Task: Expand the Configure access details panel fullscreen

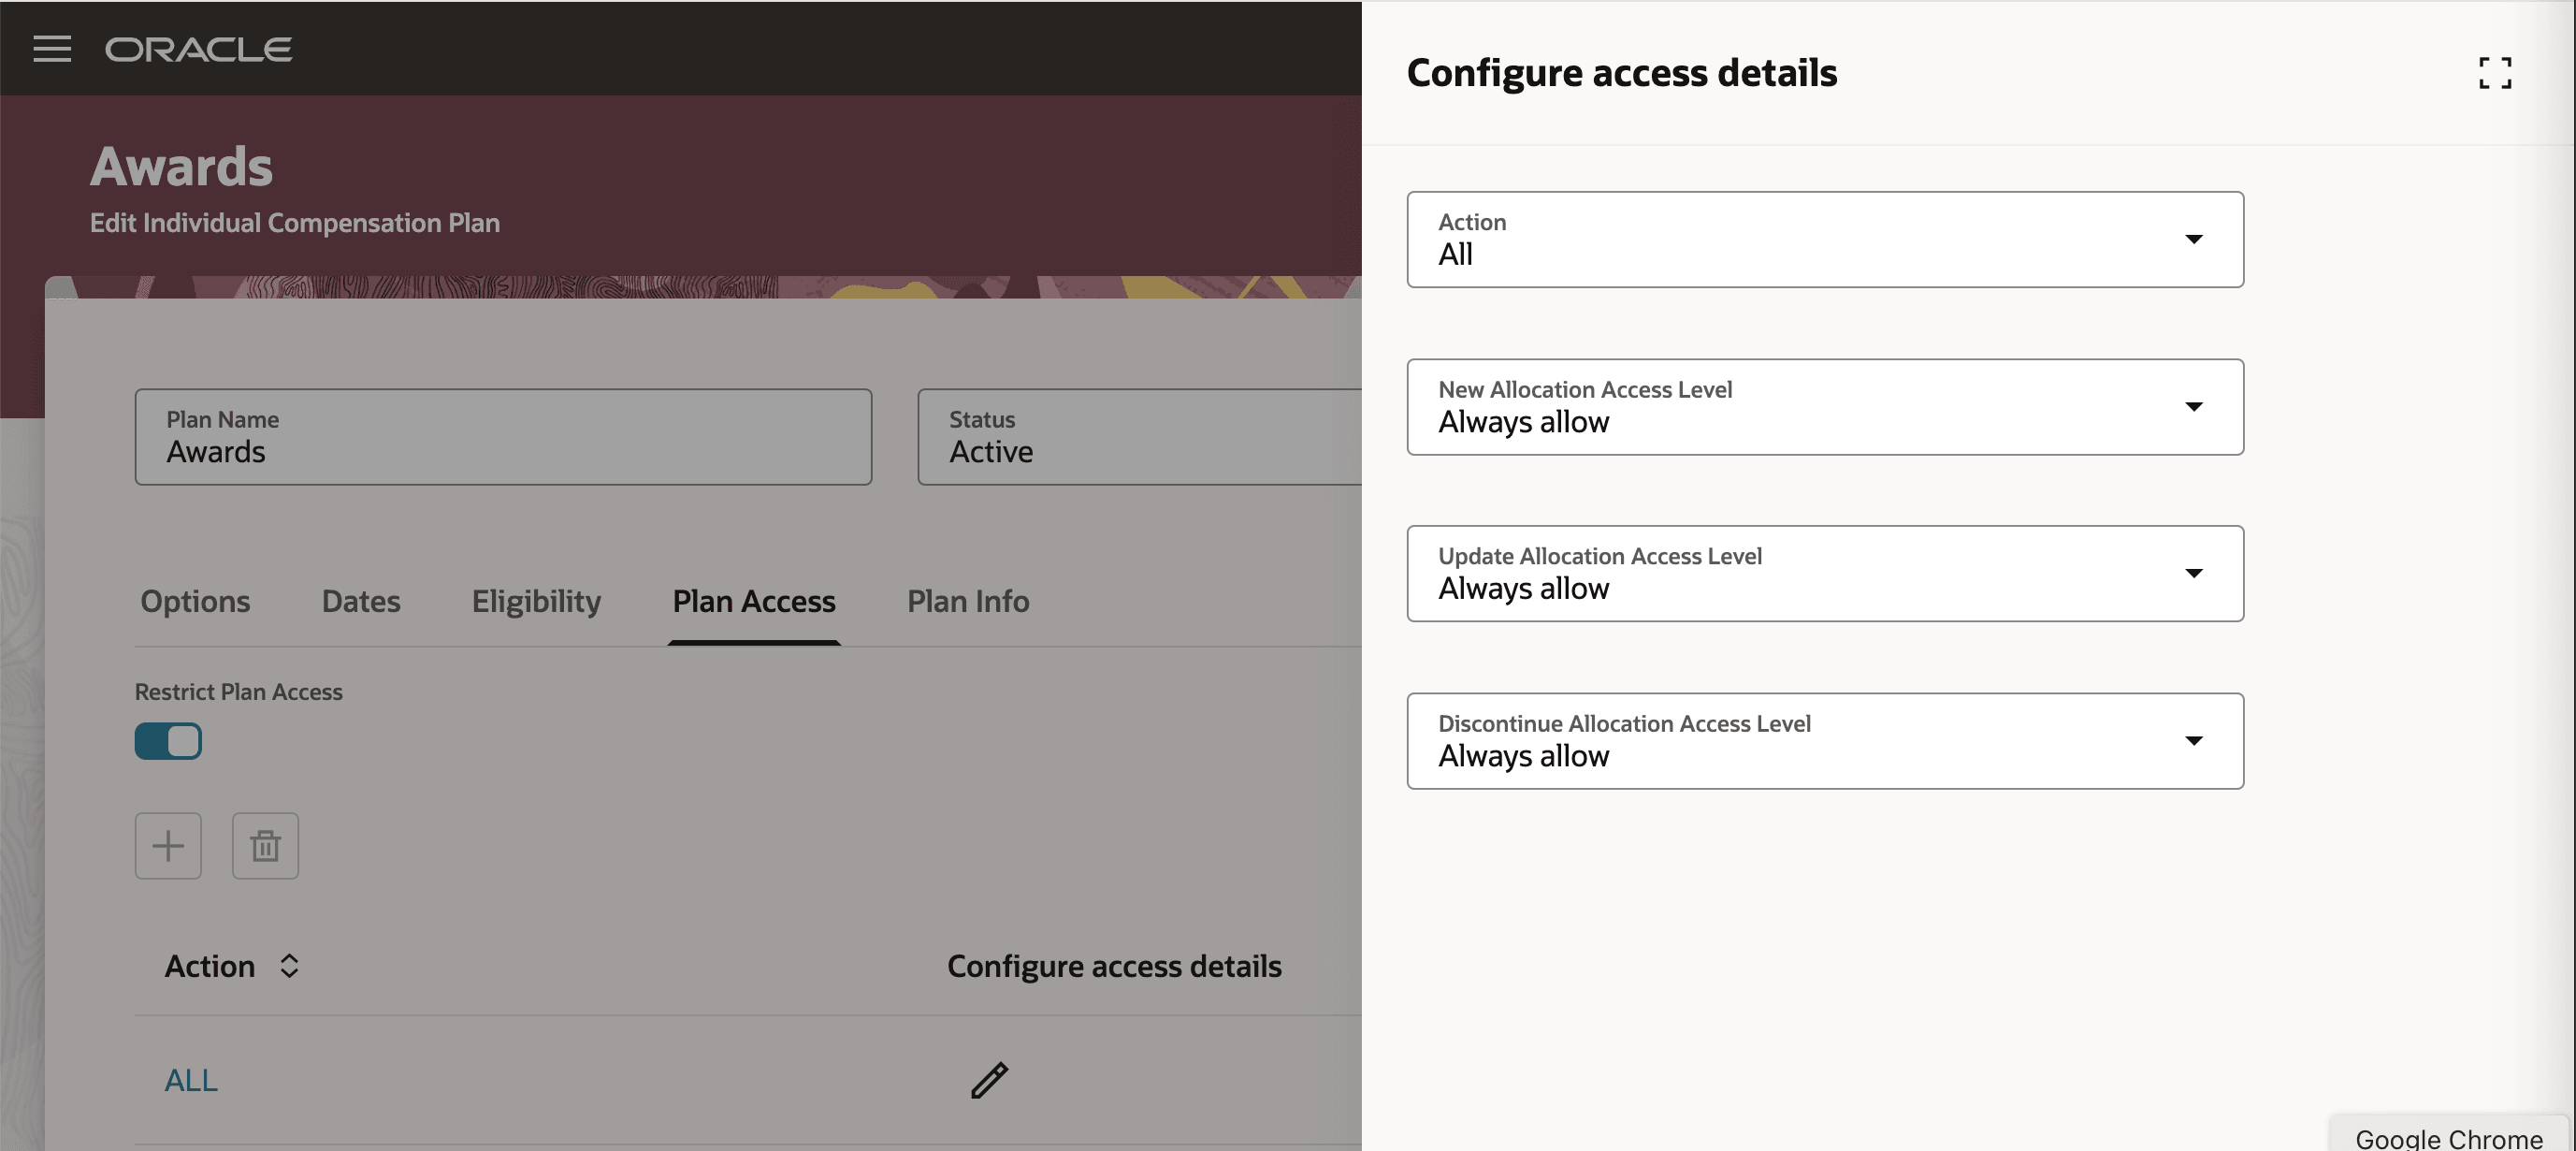Action: [x=2496, y=73]
